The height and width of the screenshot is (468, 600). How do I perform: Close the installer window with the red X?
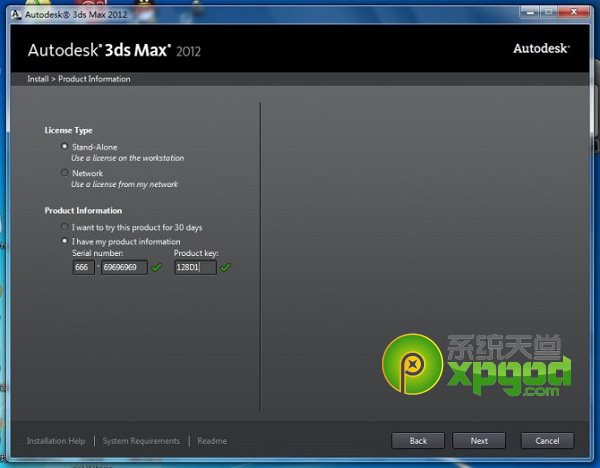click(574, 9)
